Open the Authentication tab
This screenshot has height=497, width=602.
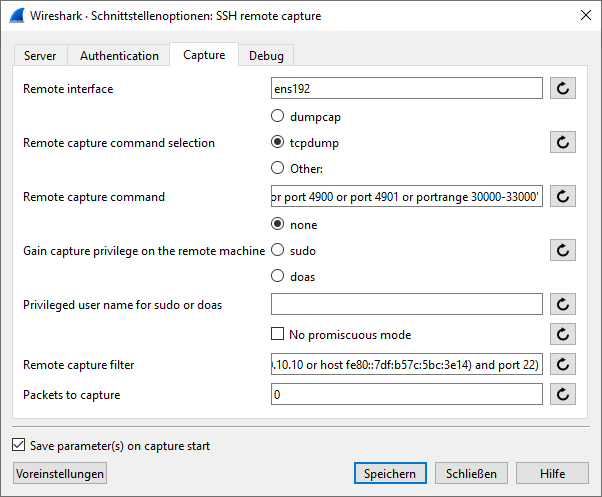pos(119,56)
